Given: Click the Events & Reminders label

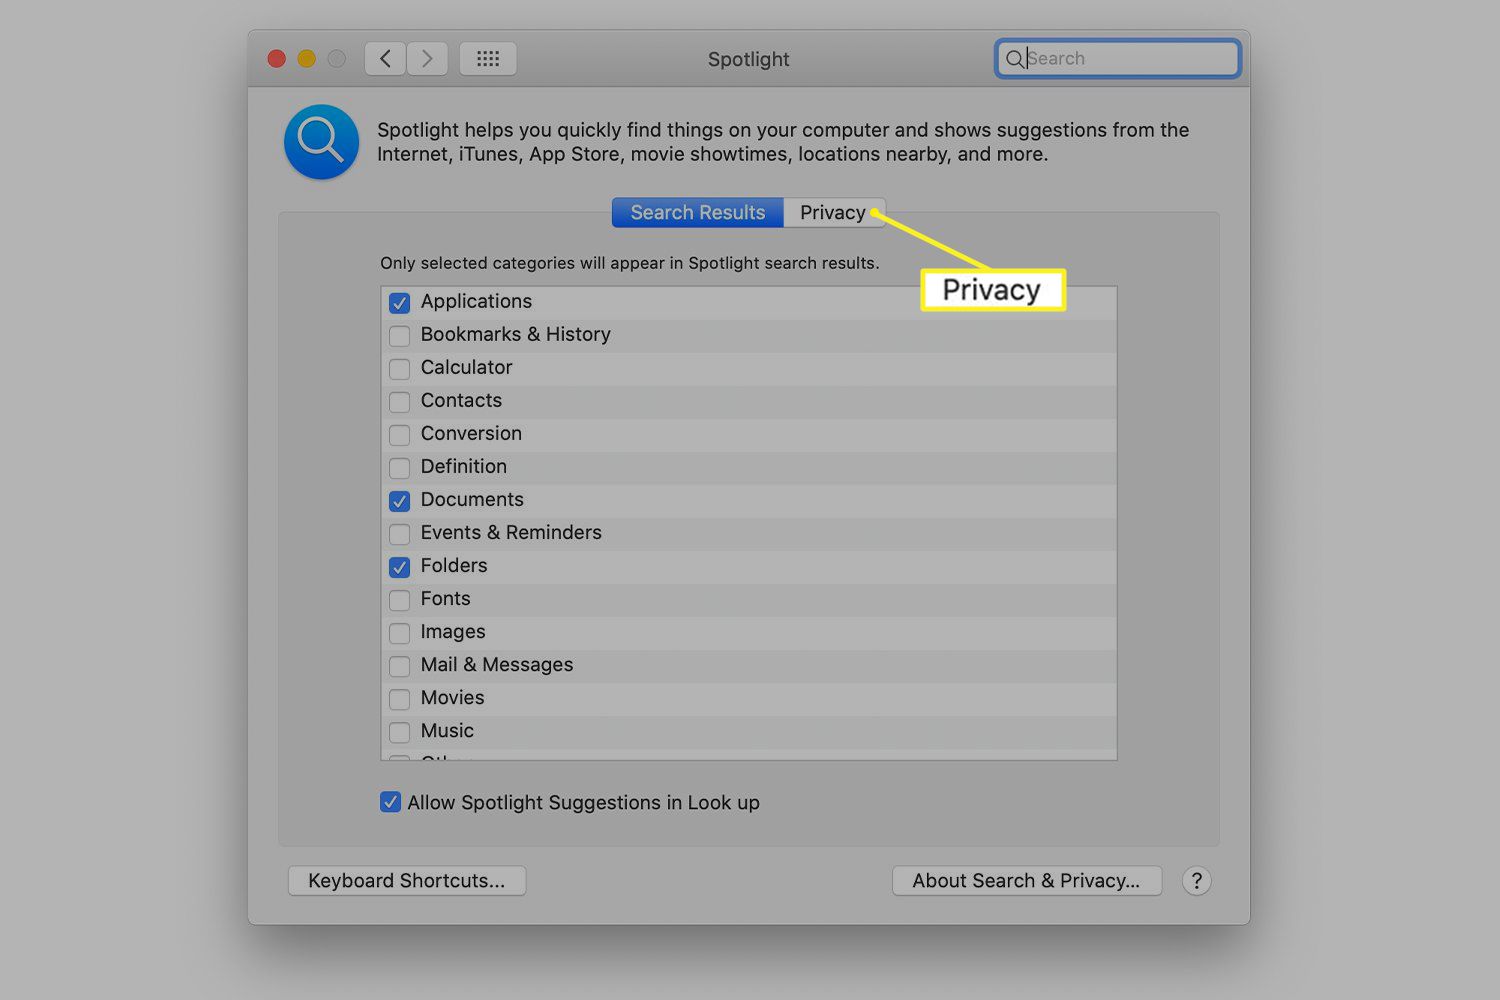Looking at the screenshot, I should [511, 532].
